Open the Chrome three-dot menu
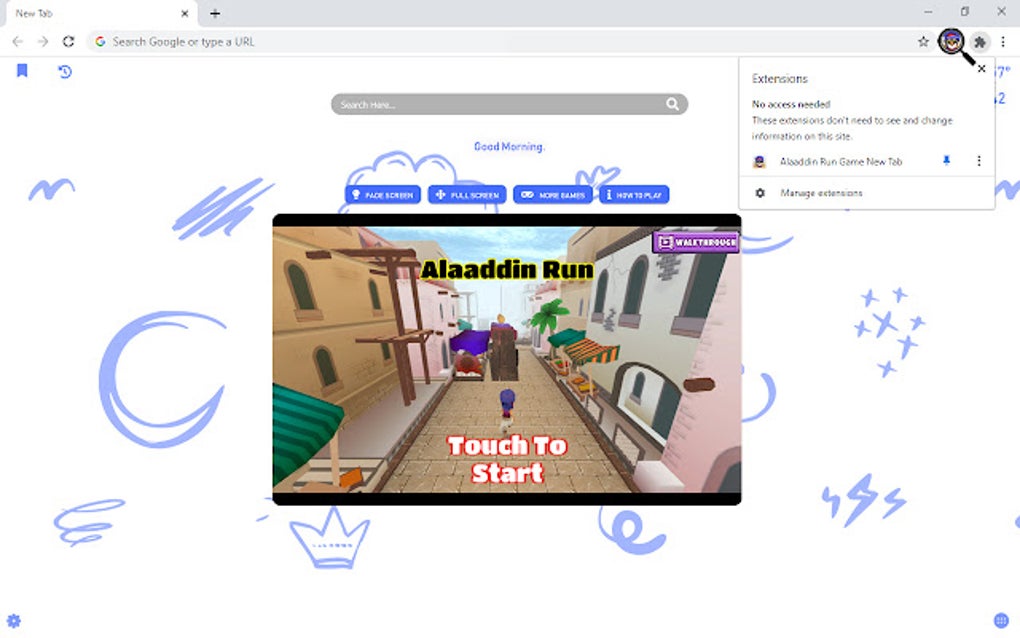 coord(1003,42)
